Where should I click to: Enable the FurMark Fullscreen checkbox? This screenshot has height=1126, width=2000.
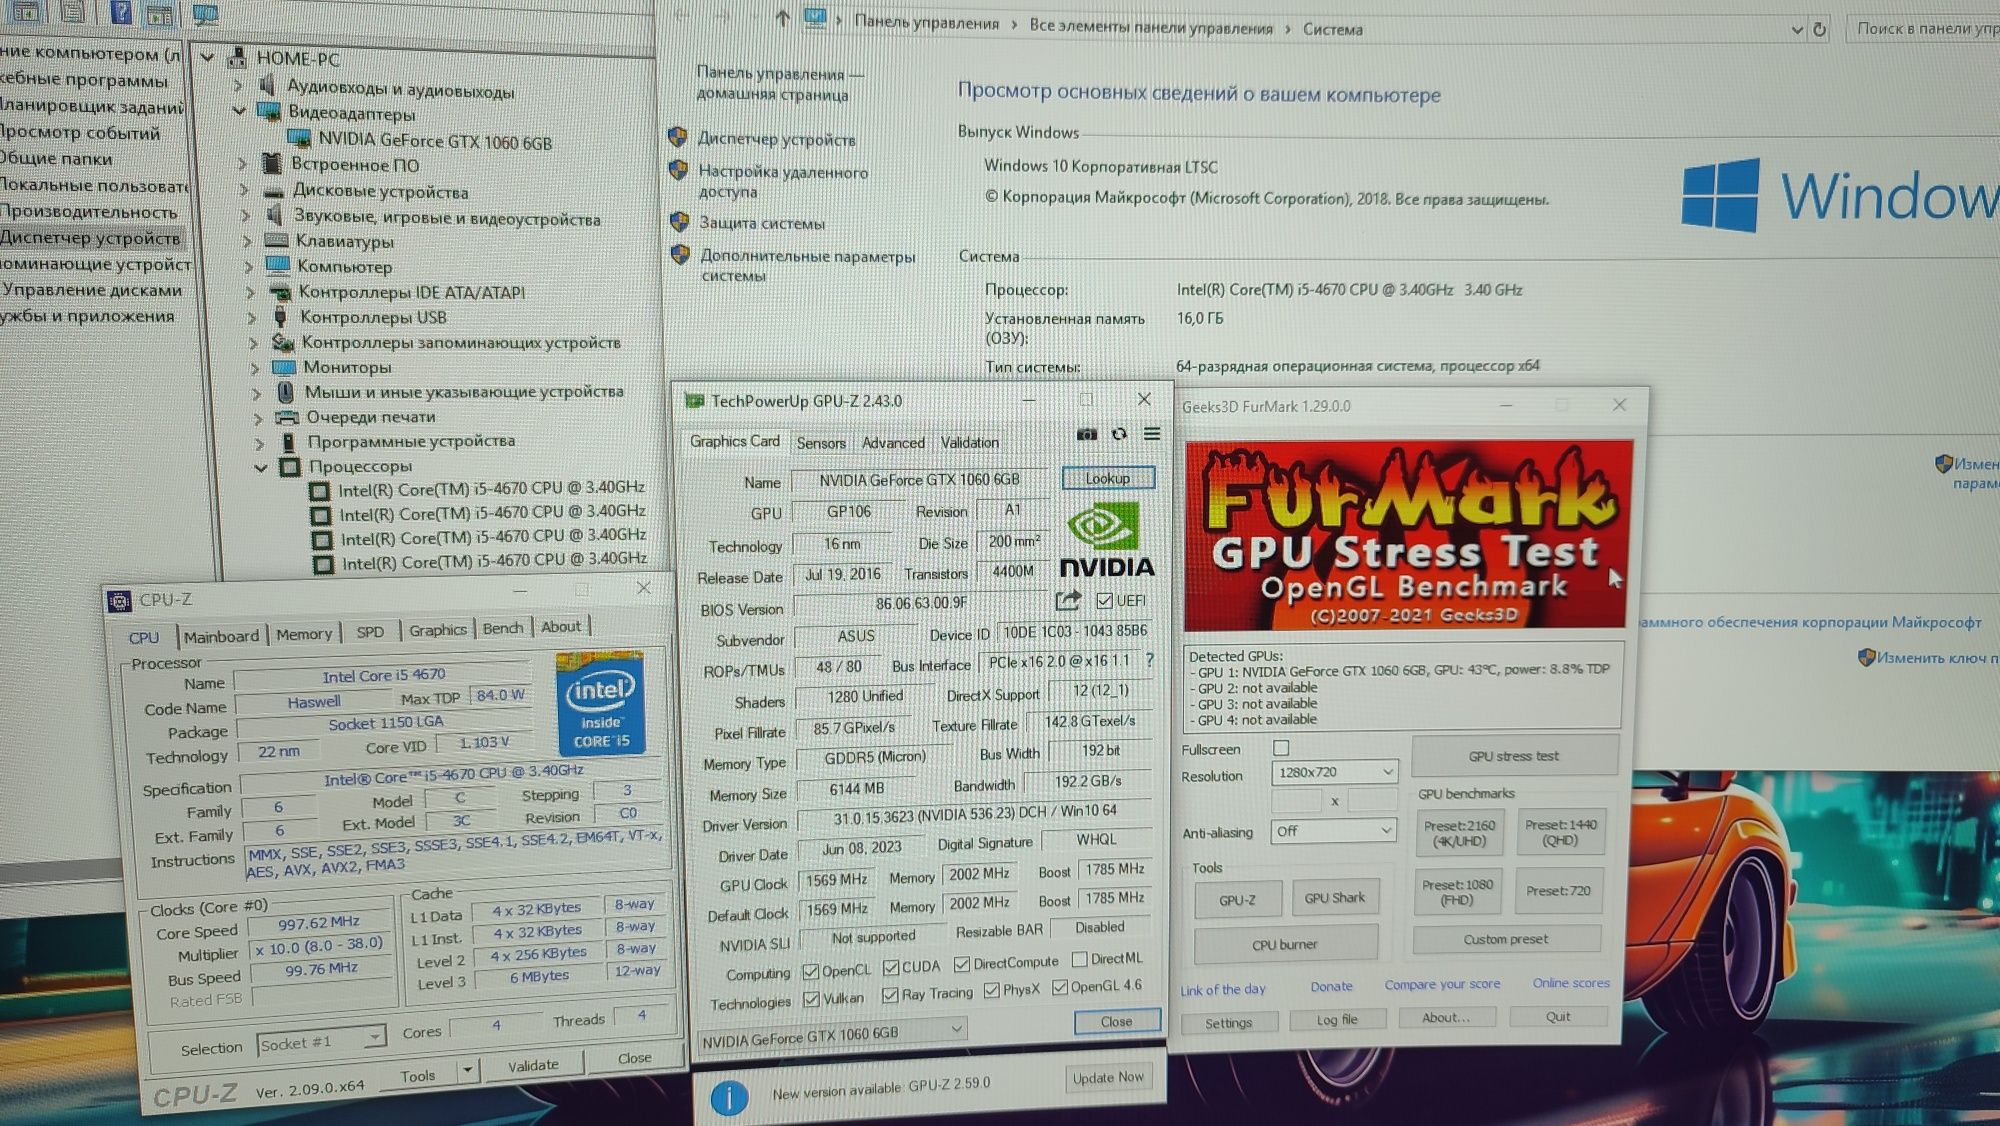click(1281, 748)
